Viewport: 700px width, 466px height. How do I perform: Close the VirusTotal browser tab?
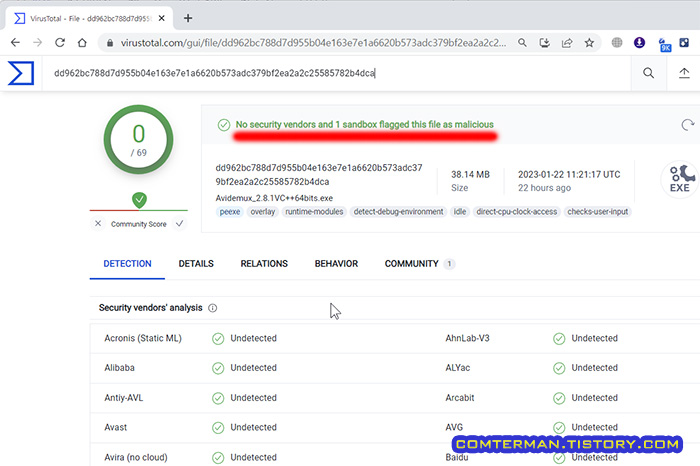pyautogui.click(x=162, y=18)
